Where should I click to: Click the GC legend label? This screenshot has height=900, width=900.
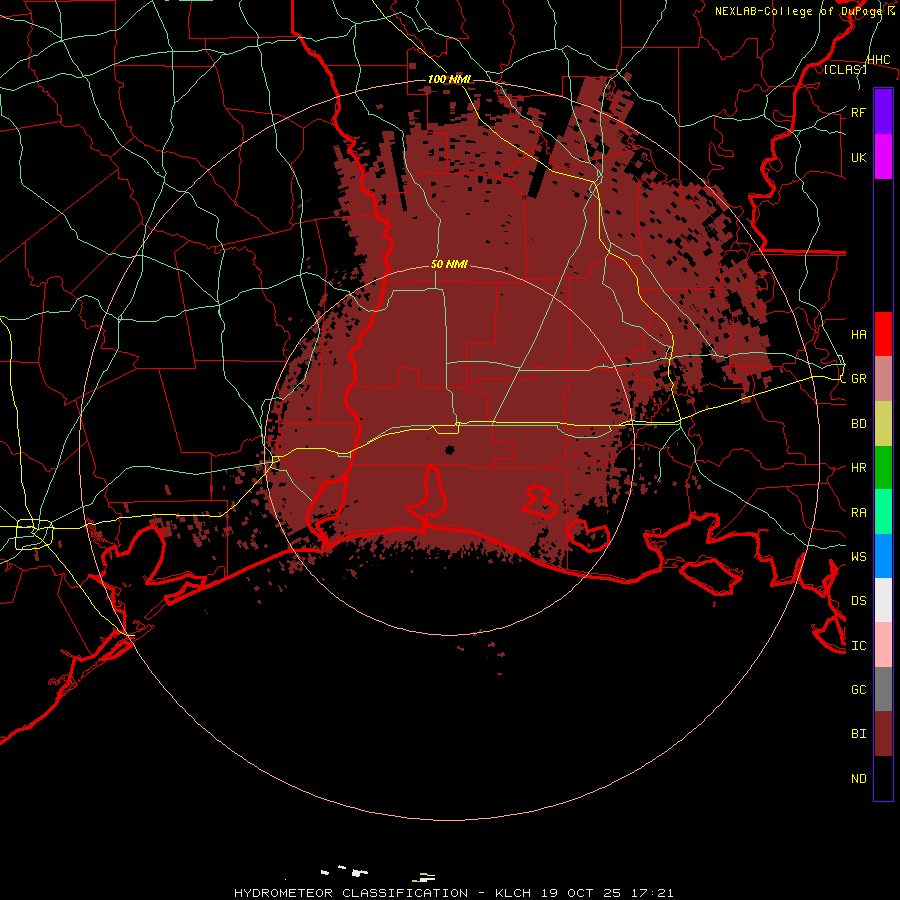859,689
